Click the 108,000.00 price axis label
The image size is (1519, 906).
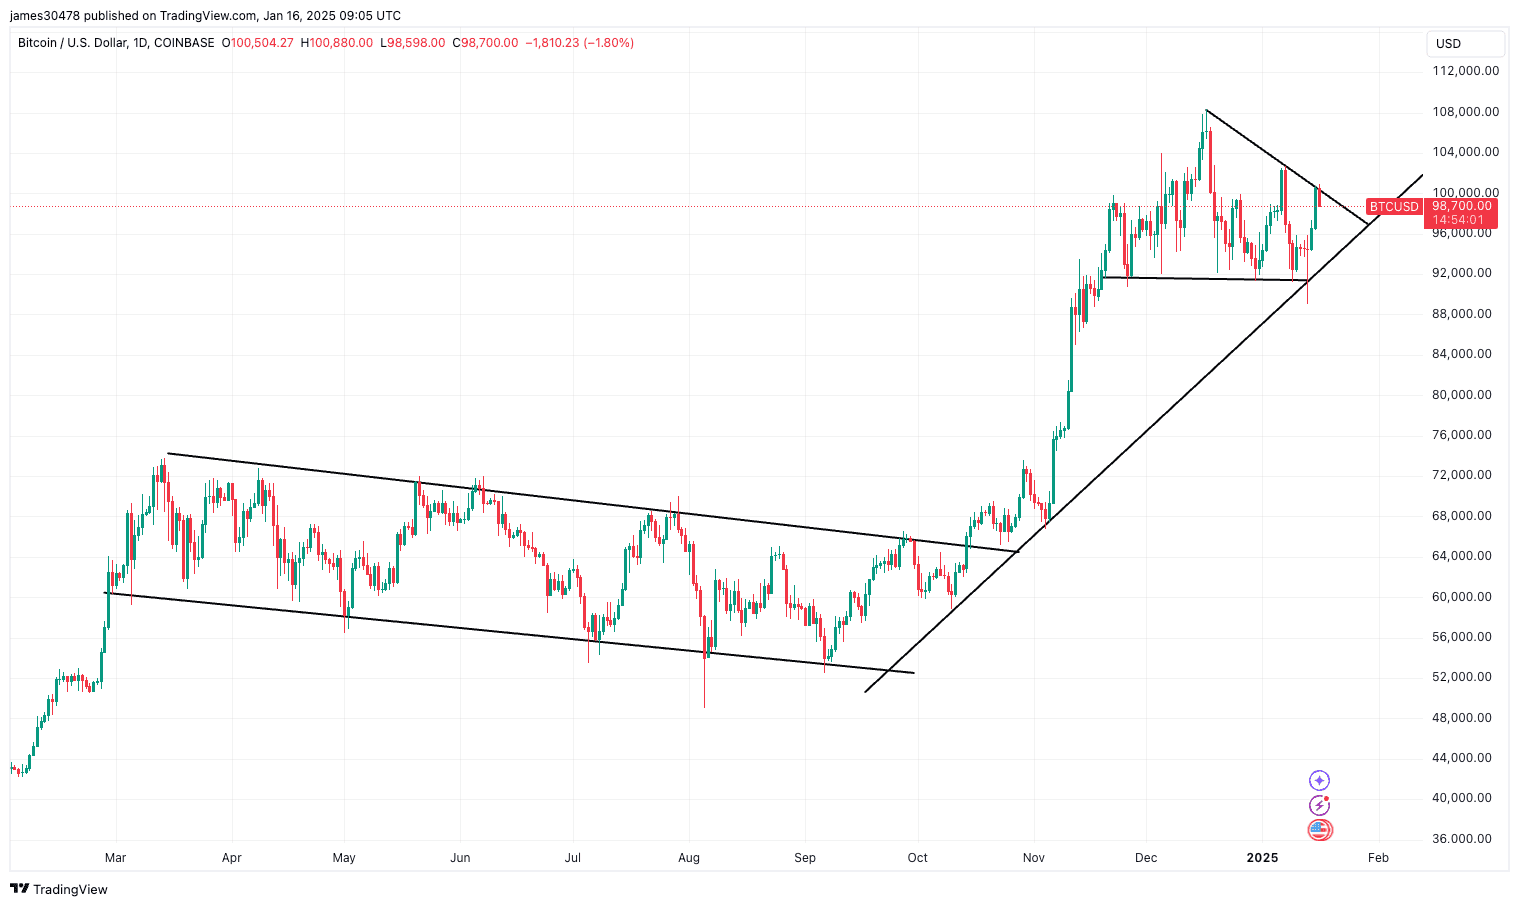pyautogui.click(x=1466, y=112)
